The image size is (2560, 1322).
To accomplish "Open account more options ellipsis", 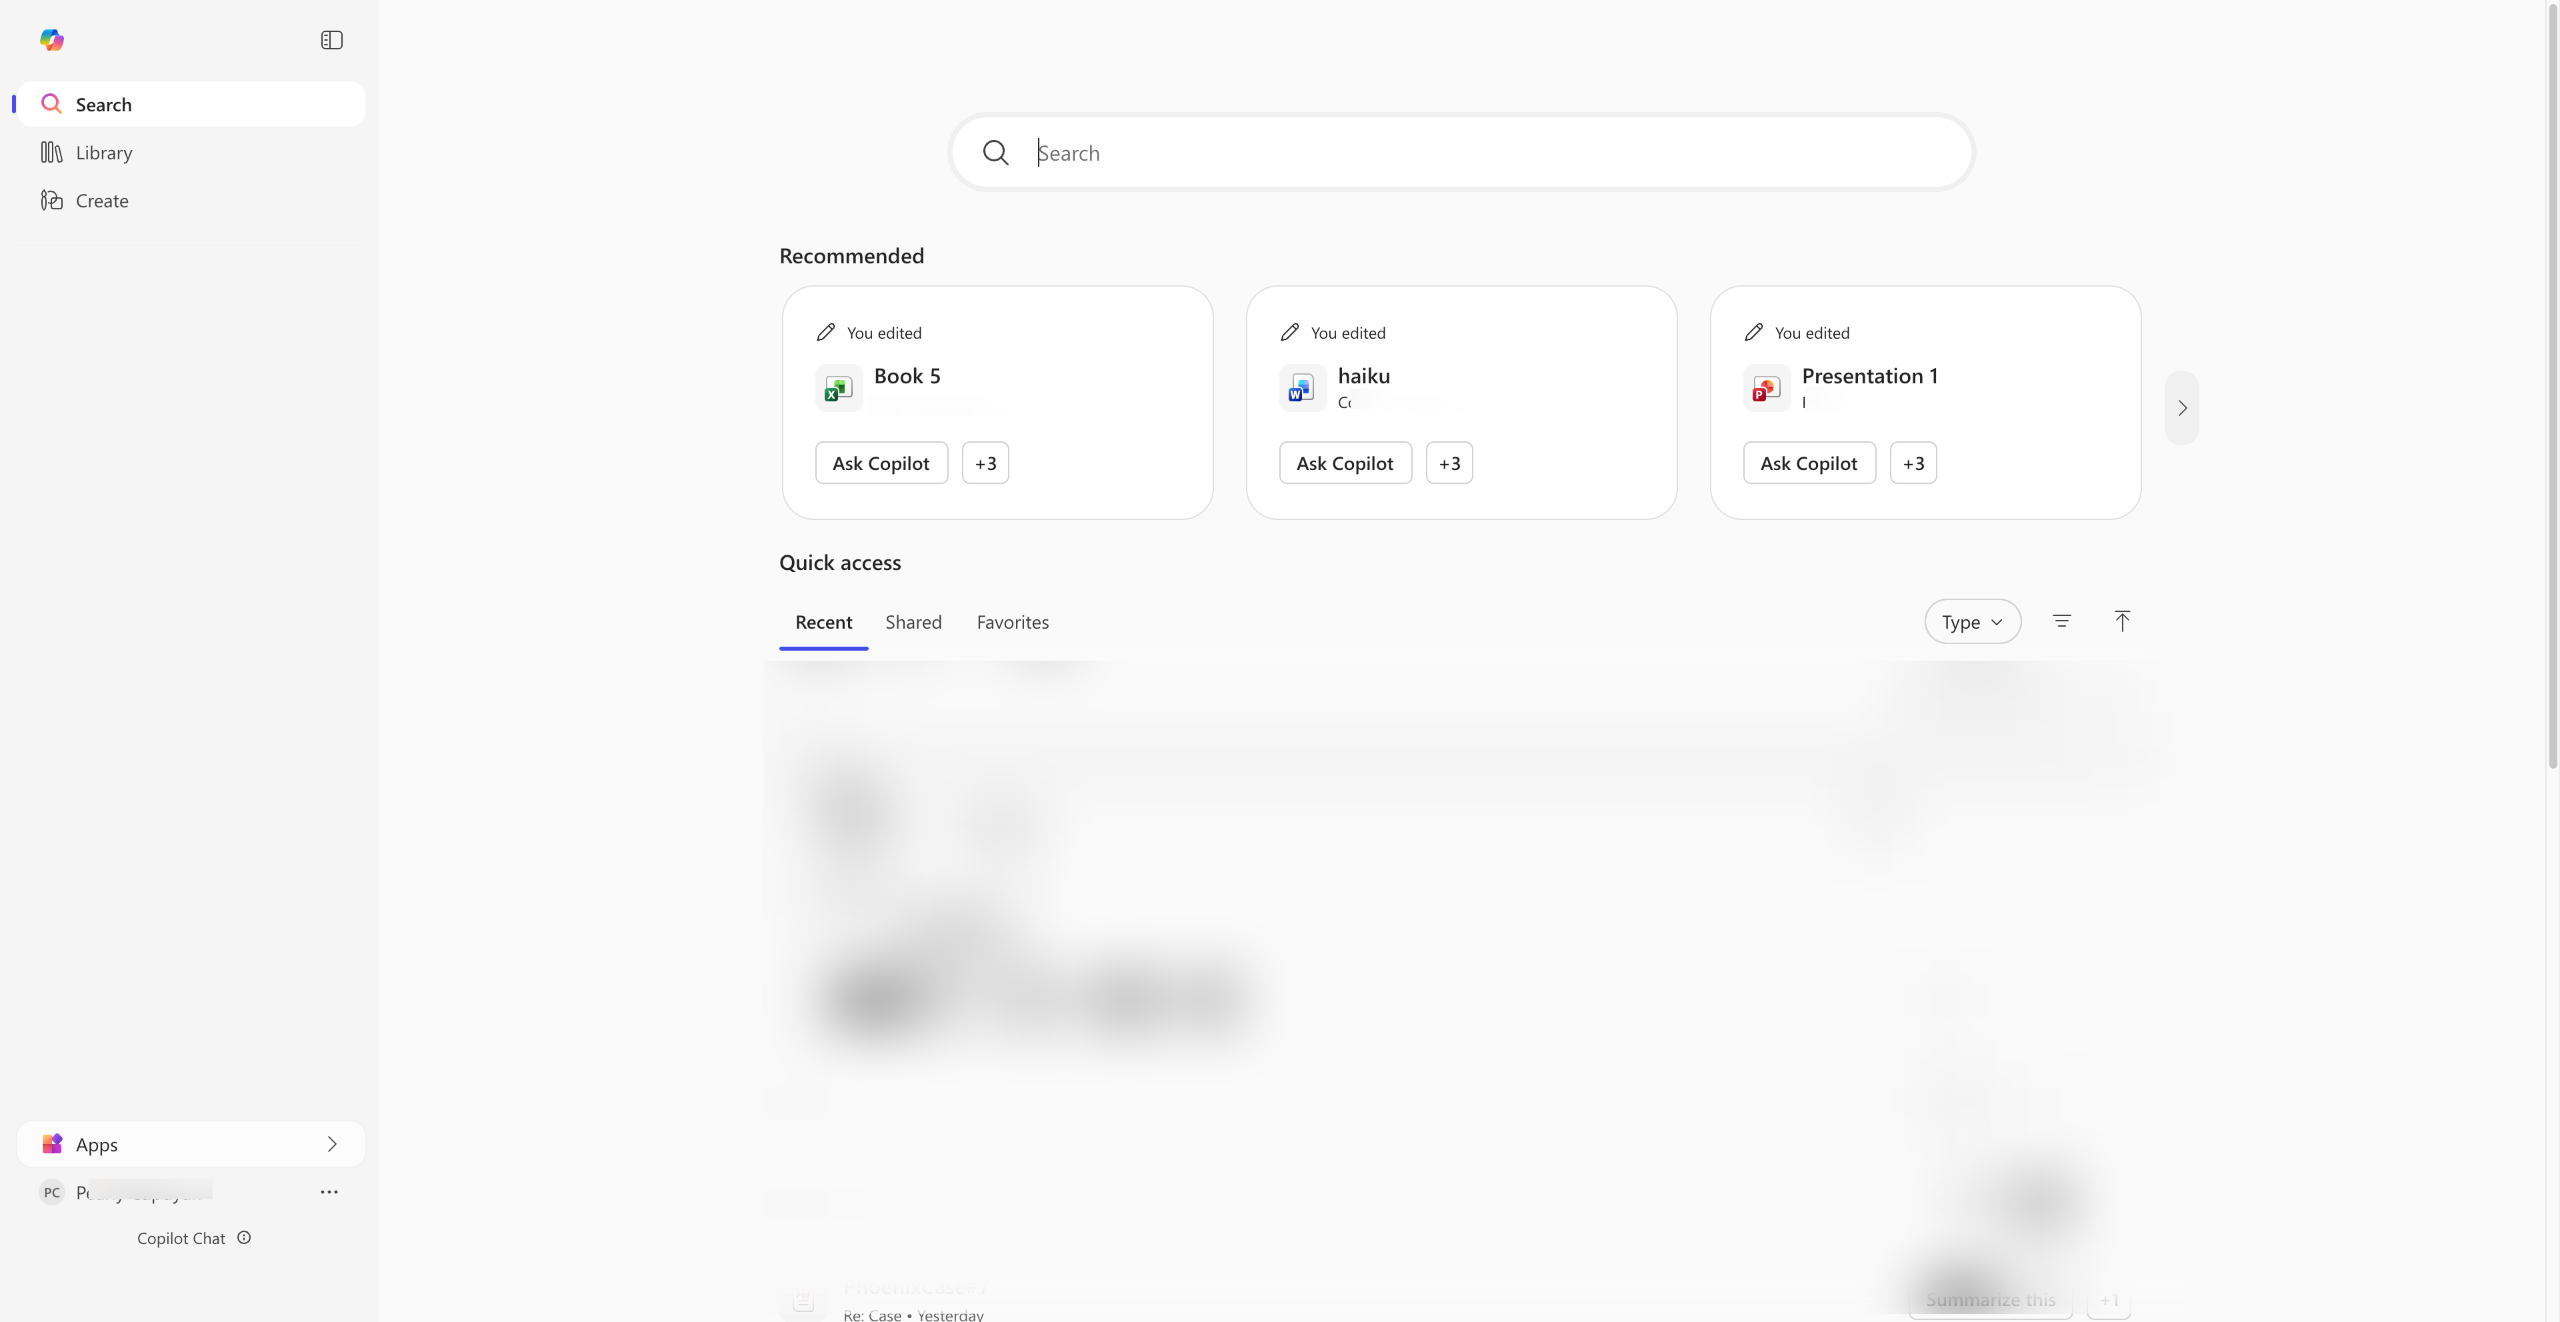I will point(329,1192).
